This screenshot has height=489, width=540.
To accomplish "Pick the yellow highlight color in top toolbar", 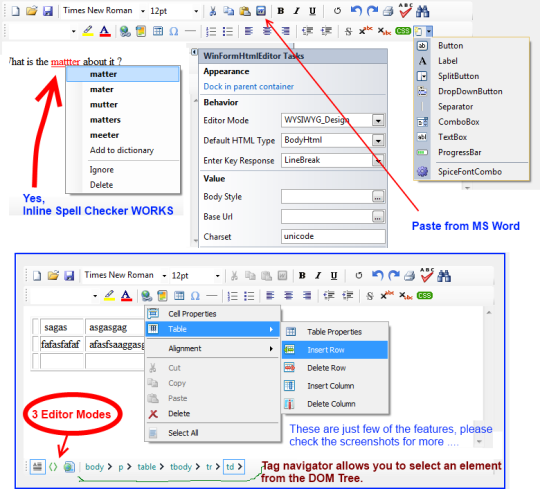I will (x=88, y=31).
